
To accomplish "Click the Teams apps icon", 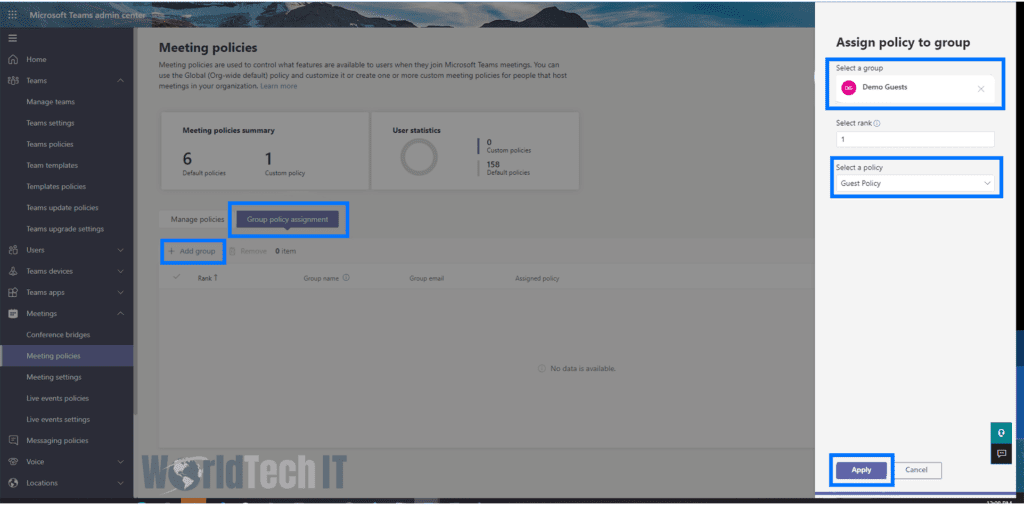I will (x=12, y=292).
